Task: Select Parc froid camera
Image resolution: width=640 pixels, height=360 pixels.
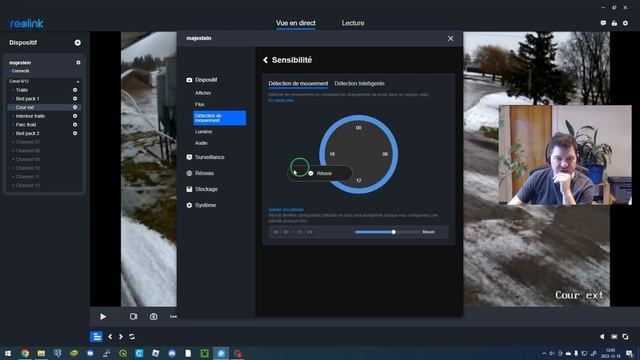Action: (x=26, y=125)
